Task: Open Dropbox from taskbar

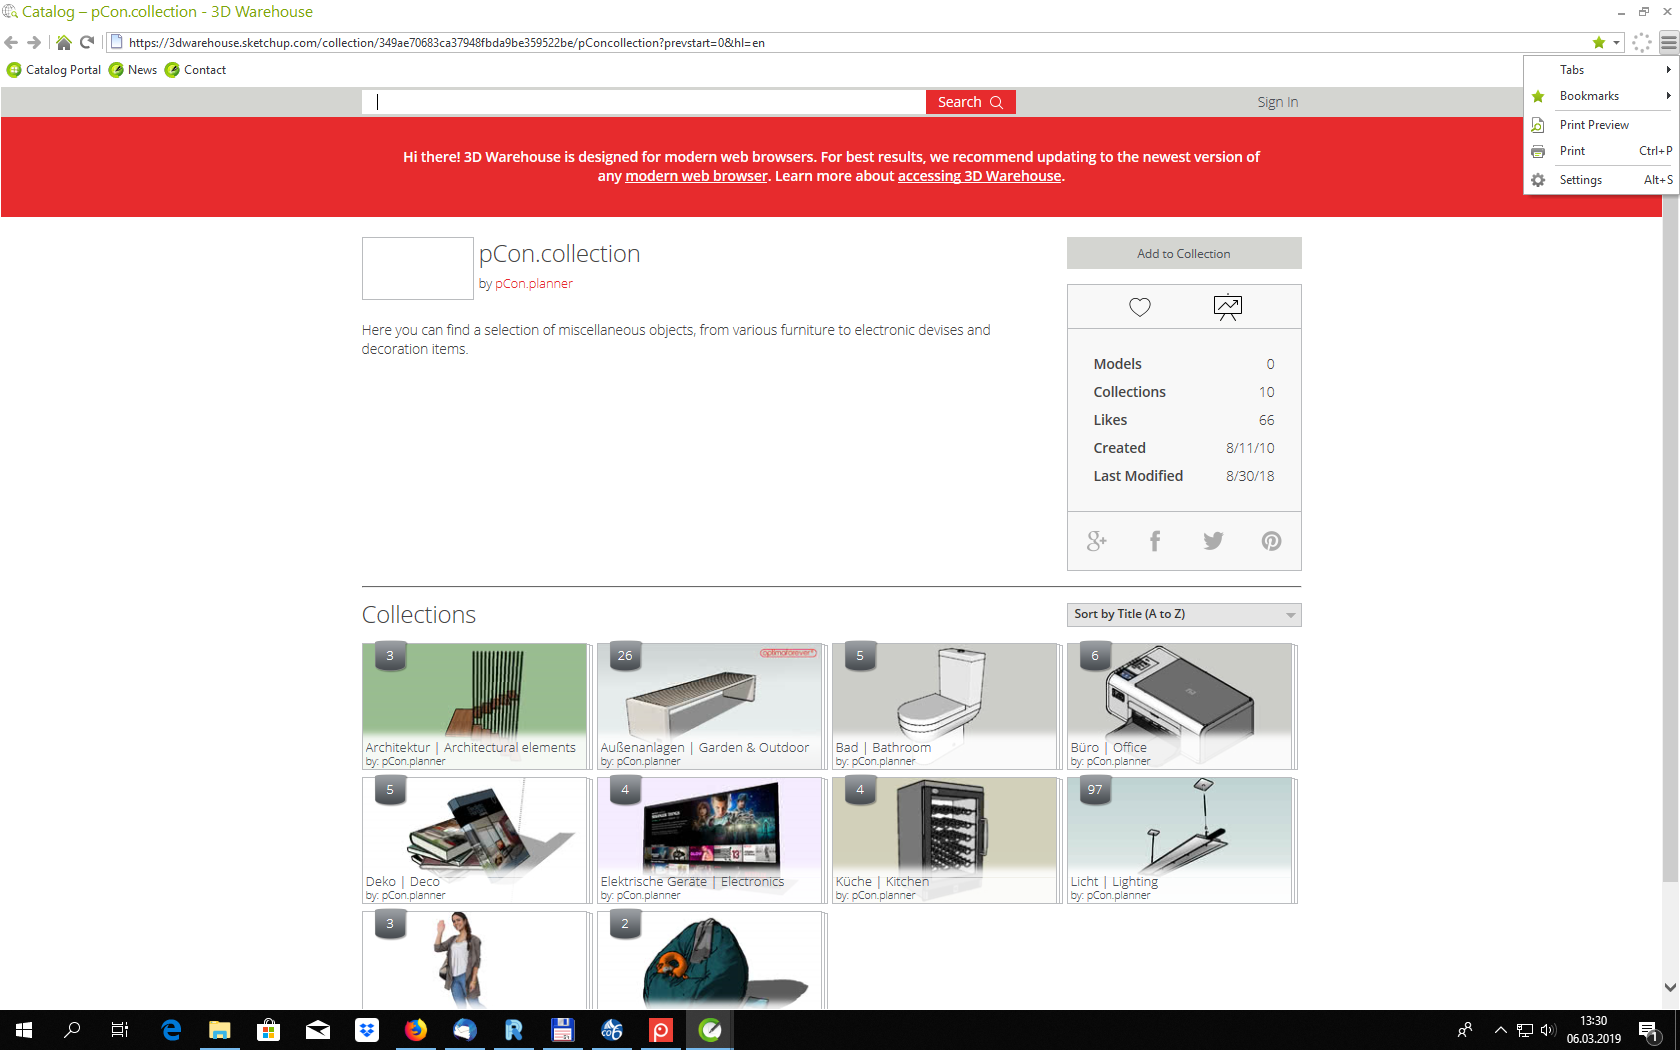Action: point(367,1030)
